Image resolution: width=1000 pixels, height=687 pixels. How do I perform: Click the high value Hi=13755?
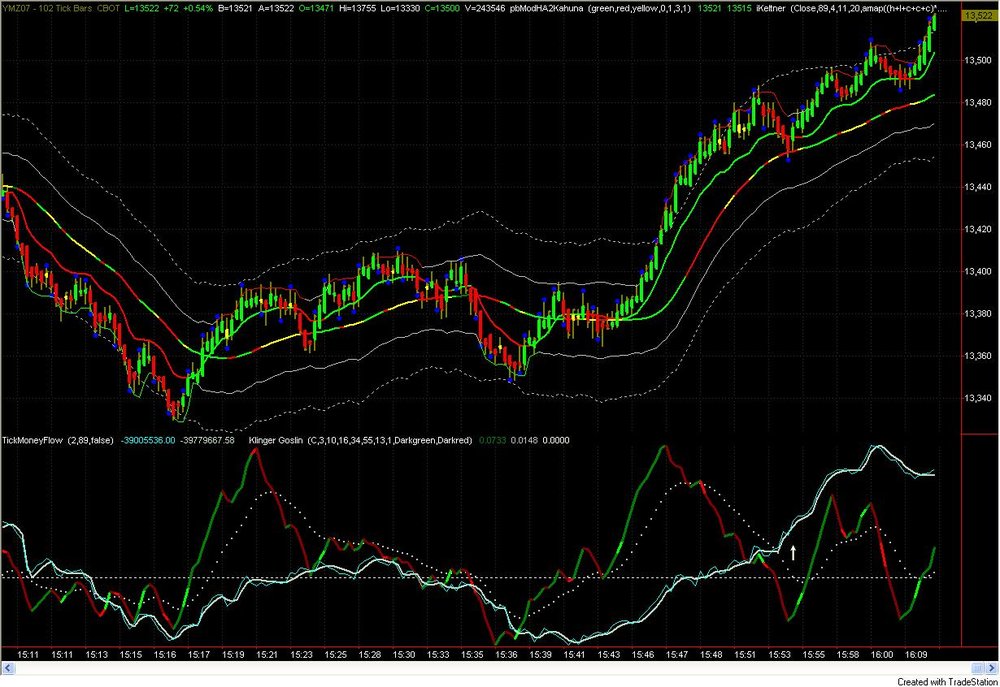coord(360,8)
